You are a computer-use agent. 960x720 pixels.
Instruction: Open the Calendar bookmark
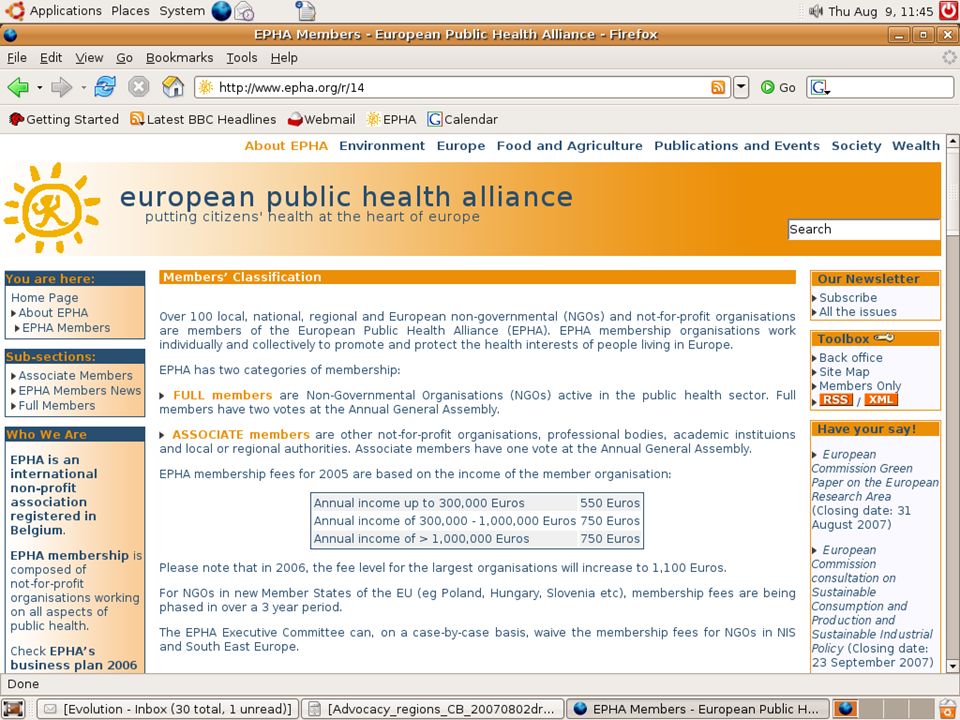463,119
